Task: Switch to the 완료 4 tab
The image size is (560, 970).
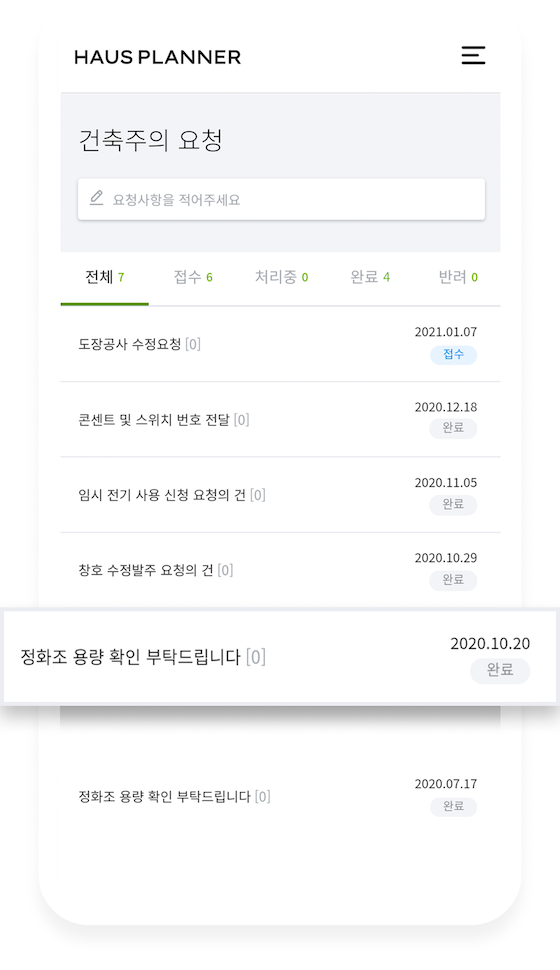Action: coord(370,277)
